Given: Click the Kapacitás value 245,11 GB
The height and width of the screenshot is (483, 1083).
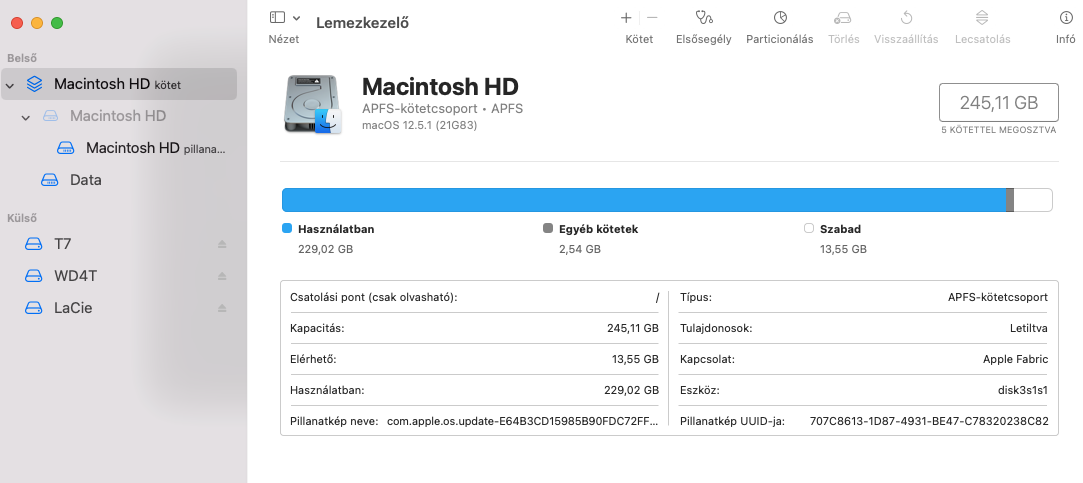Looking at the screenshot, I should click(633, 328).
